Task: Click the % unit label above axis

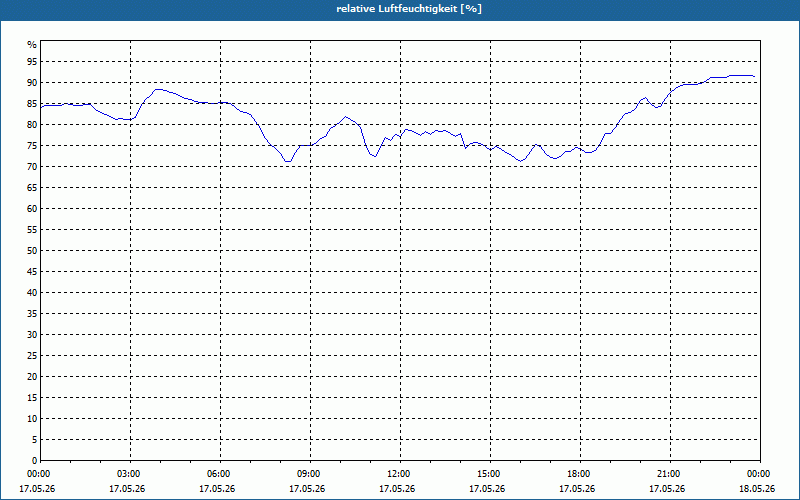Action: click(x=32, y=45)
